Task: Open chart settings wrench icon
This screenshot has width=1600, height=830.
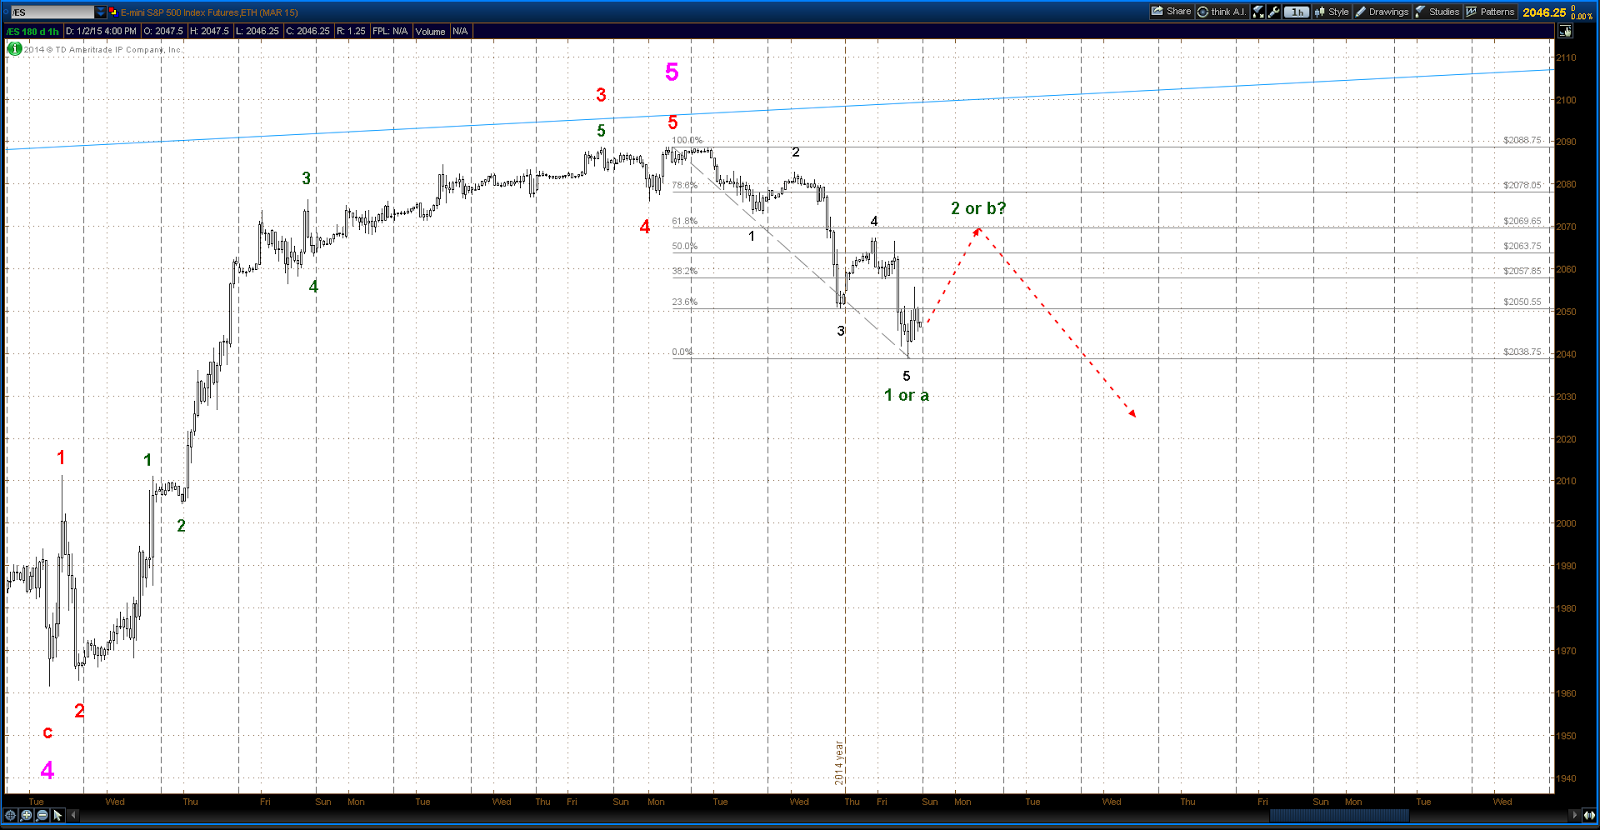Action: 1273,12
